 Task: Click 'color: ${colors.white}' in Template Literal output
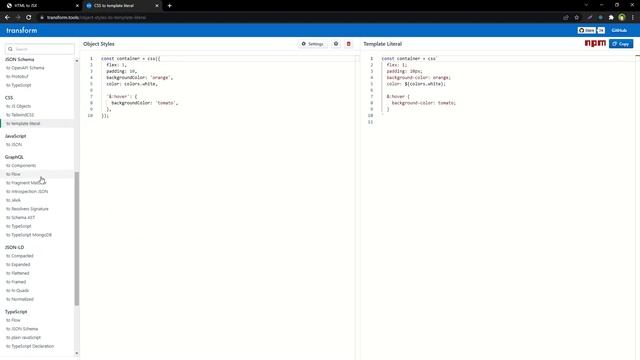click(x=416, y=84)
